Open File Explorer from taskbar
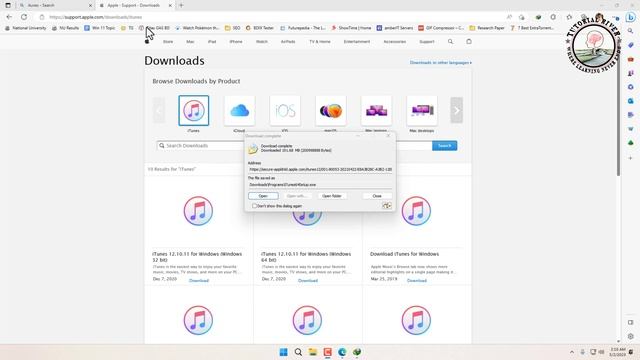 313,352
